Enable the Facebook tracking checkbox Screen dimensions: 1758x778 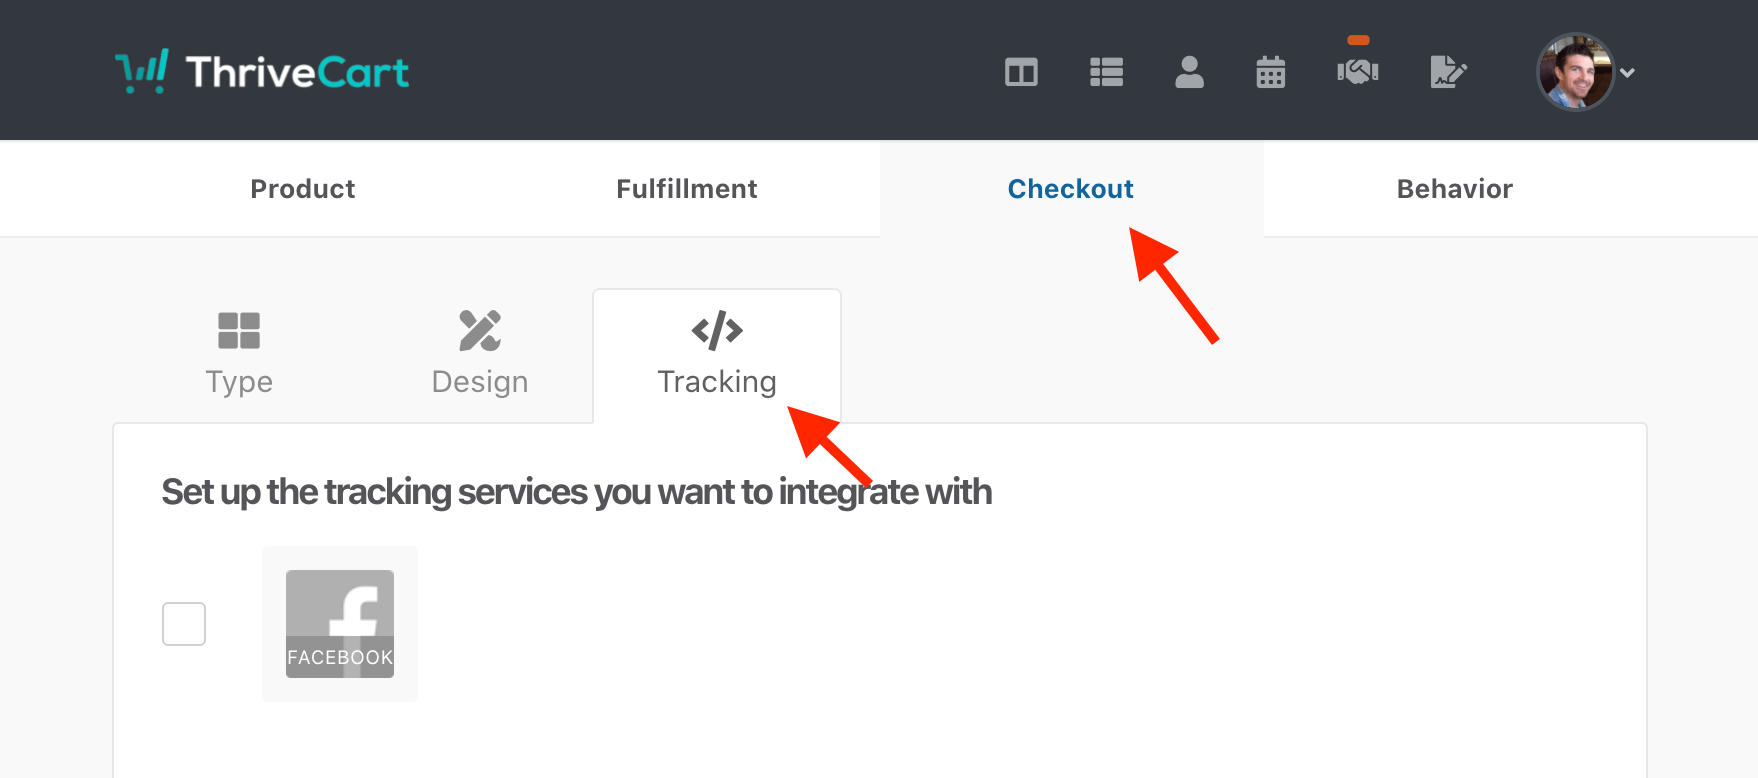184,624
